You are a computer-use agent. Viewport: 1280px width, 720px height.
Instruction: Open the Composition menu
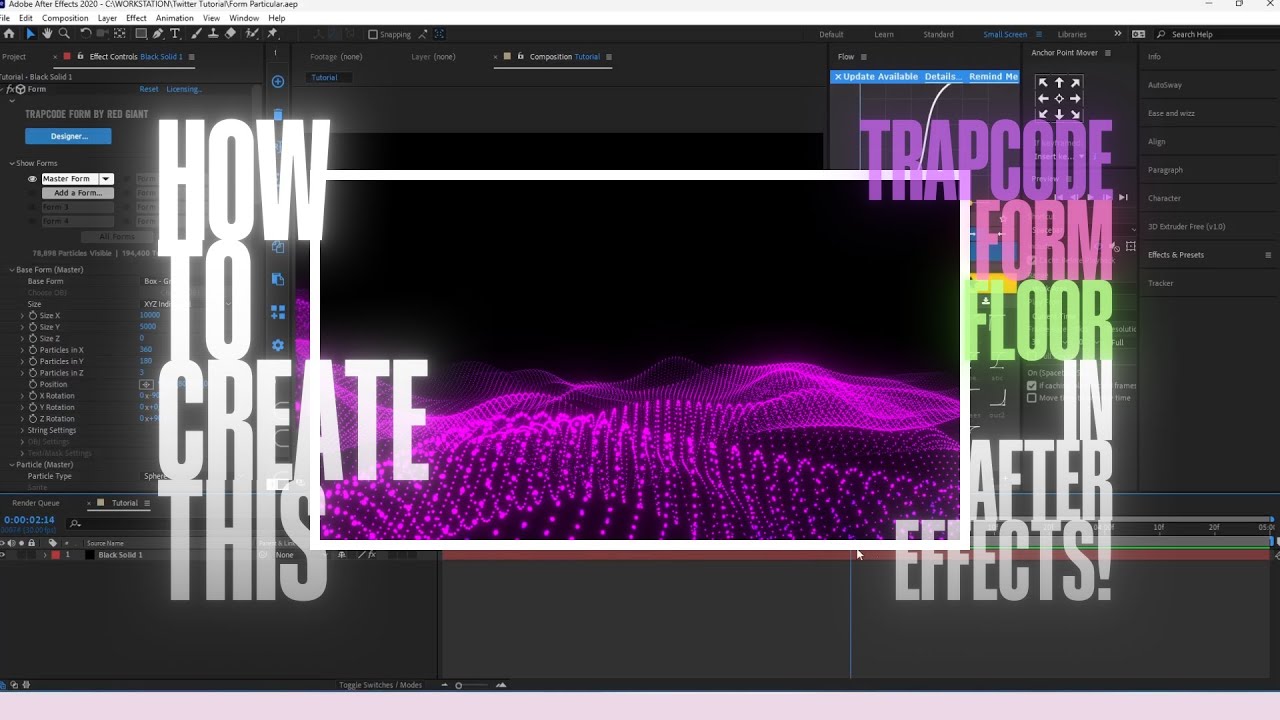point(65,18)
